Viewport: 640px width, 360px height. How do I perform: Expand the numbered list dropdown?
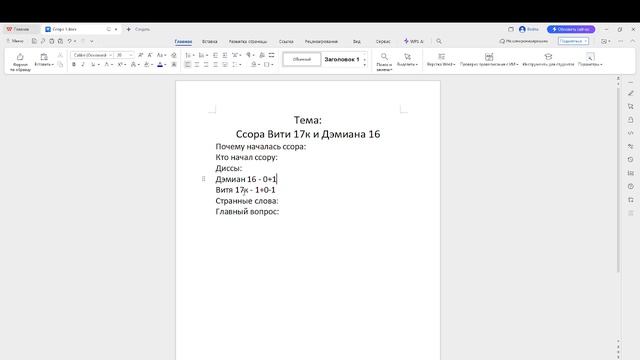(207, 55)
